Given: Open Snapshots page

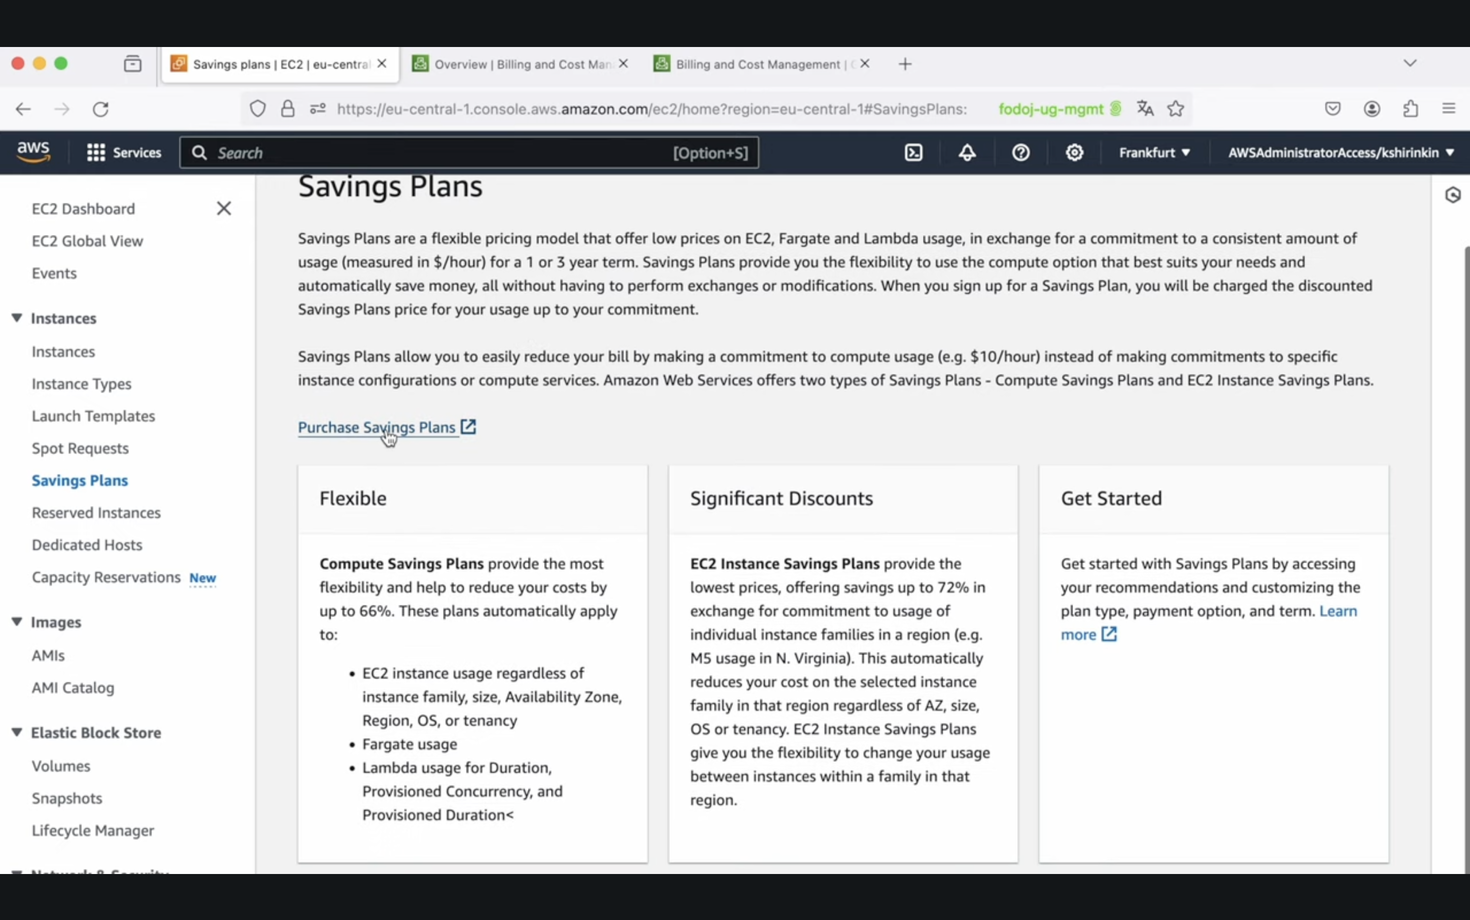Looking at the screenshot, I should [67, 798].
